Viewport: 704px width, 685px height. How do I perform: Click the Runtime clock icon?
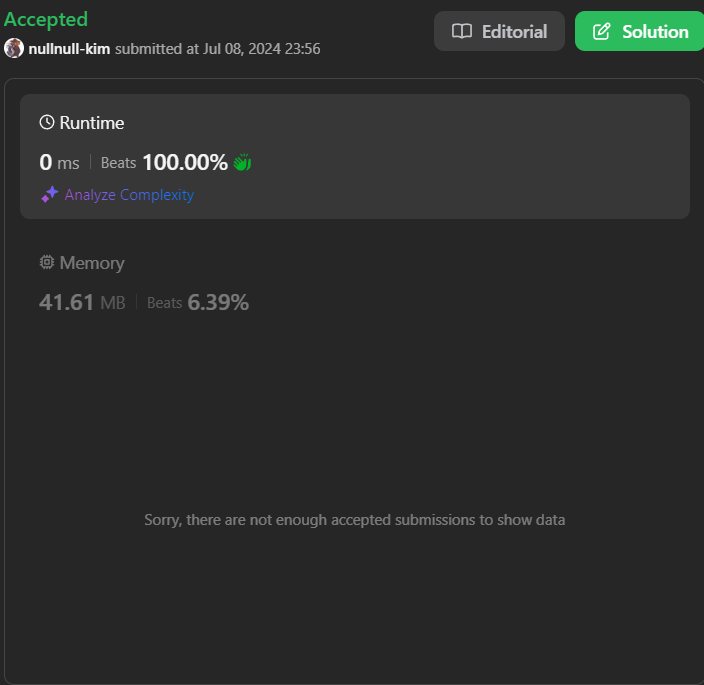[x=47, y=123]
